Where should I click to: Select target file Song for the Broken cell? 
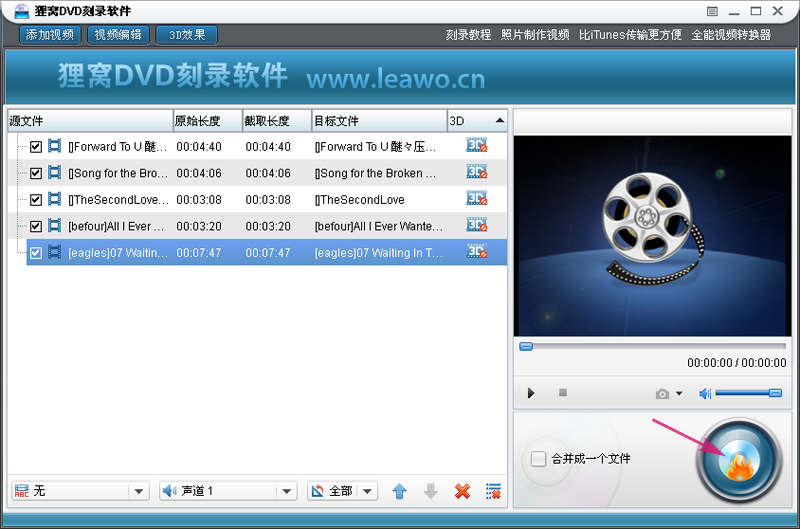point(376,173)
